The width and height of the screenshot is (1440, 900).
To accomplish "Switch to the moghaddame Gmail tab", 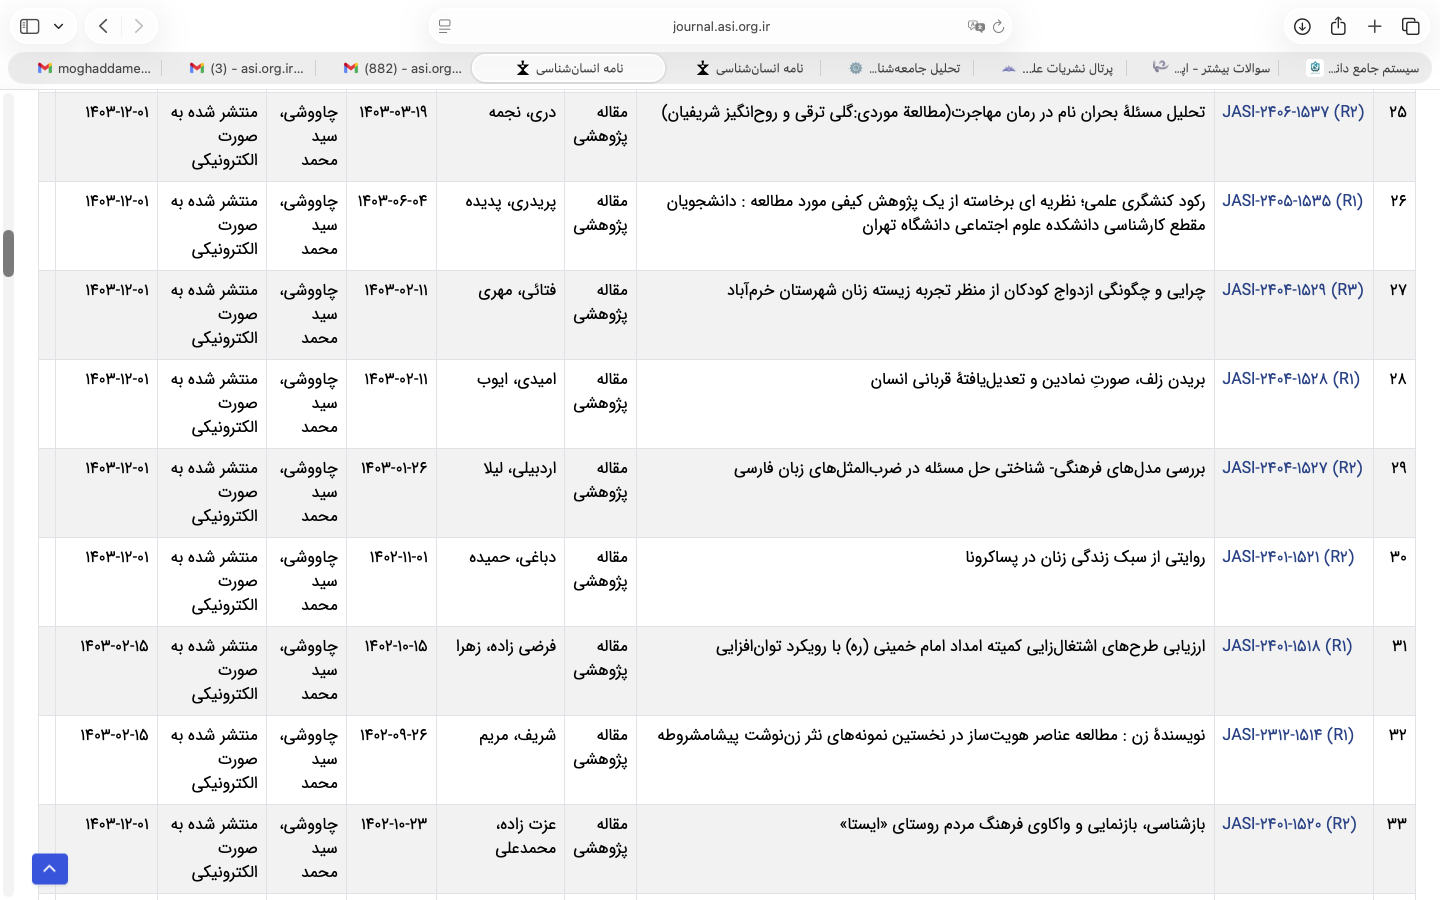I will pos(94,68).
